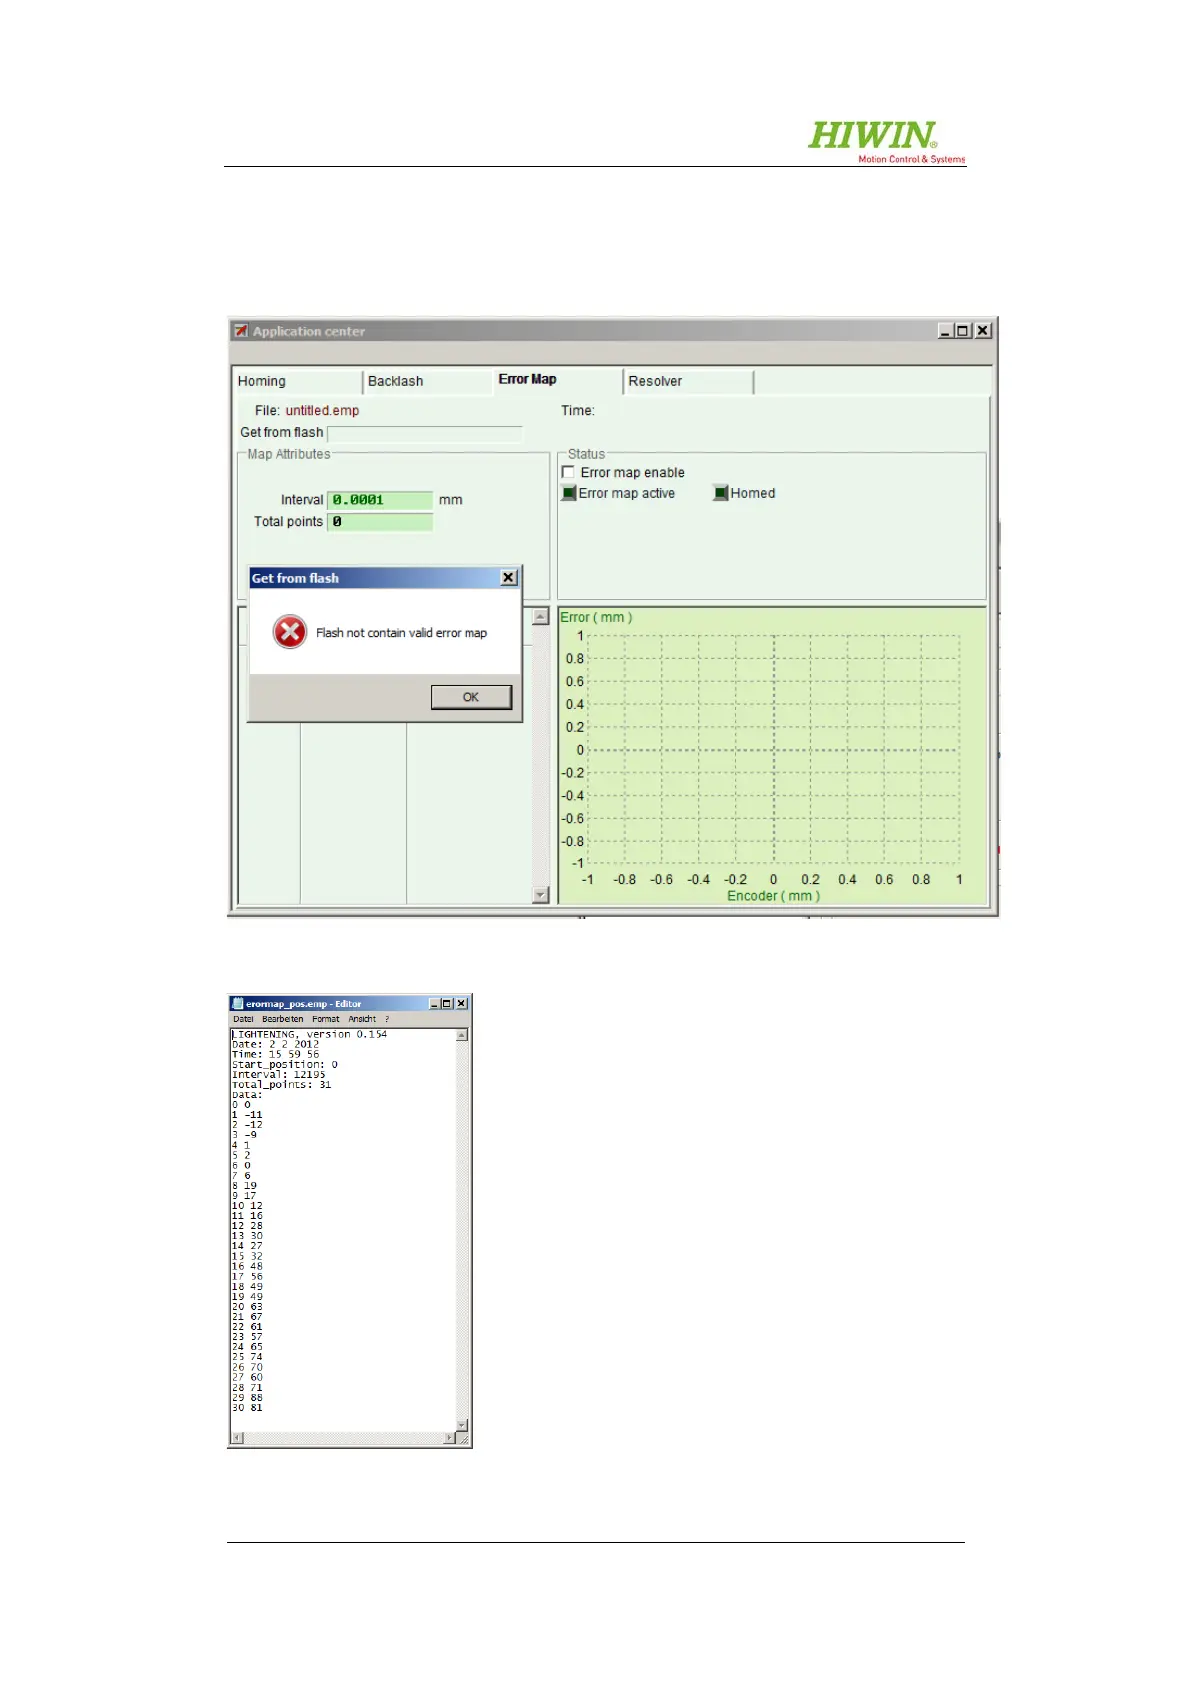Click the Editor window notepad icon
The image size is (1191, 1684).
point(237,1003)
